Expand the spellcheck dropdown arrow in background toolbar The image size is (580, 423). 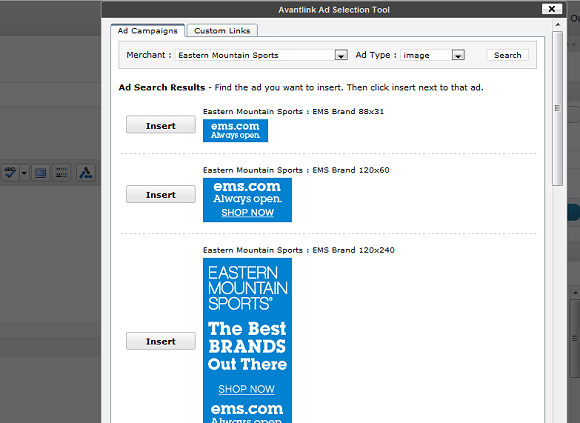coord(24,173)
